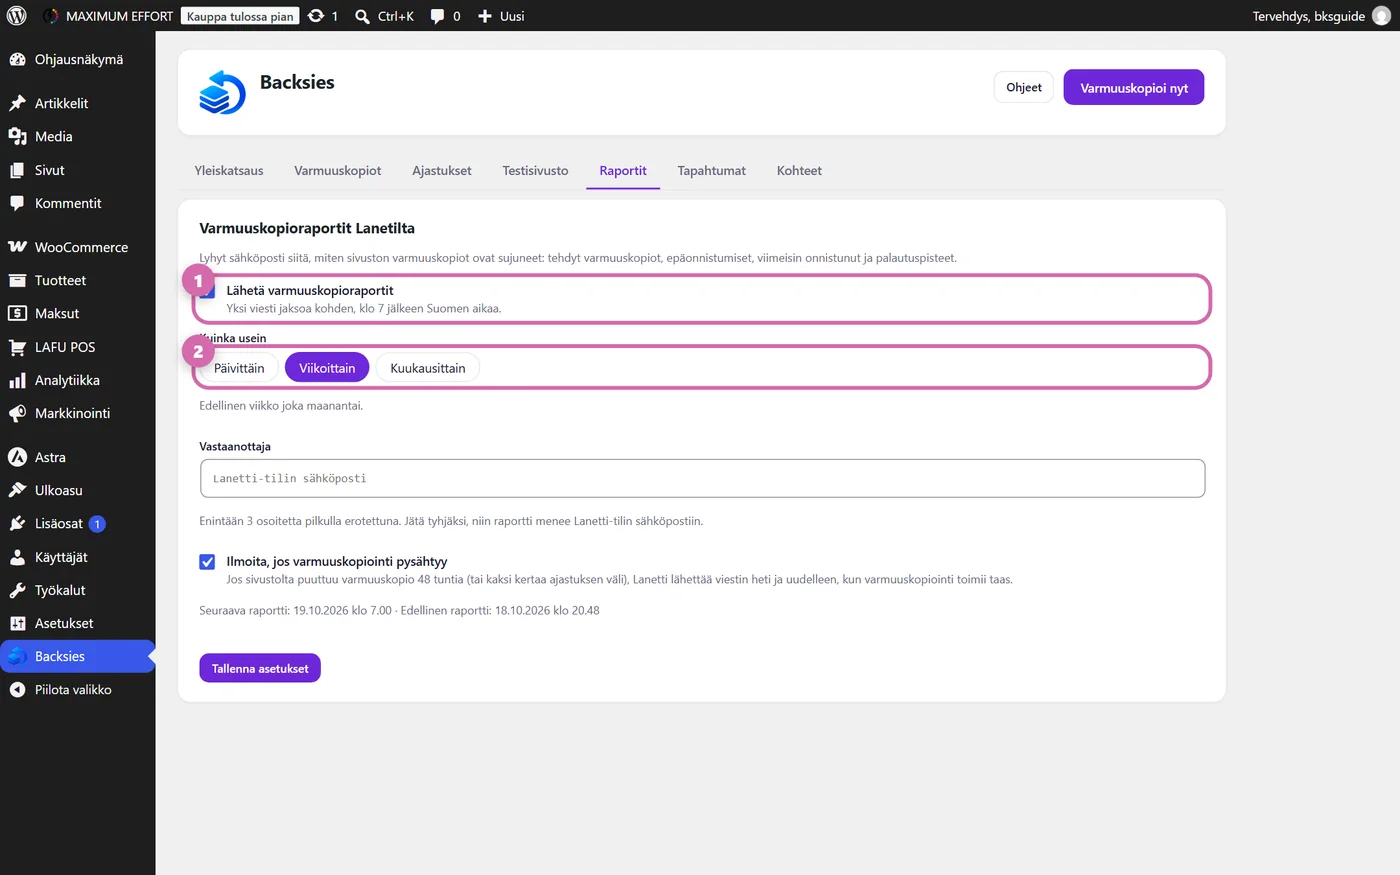This screenshot has height=875, width=1400.
Task: Click the Lisäosat plugin icon
Action: pyautogui.click(x=17, y=524)
